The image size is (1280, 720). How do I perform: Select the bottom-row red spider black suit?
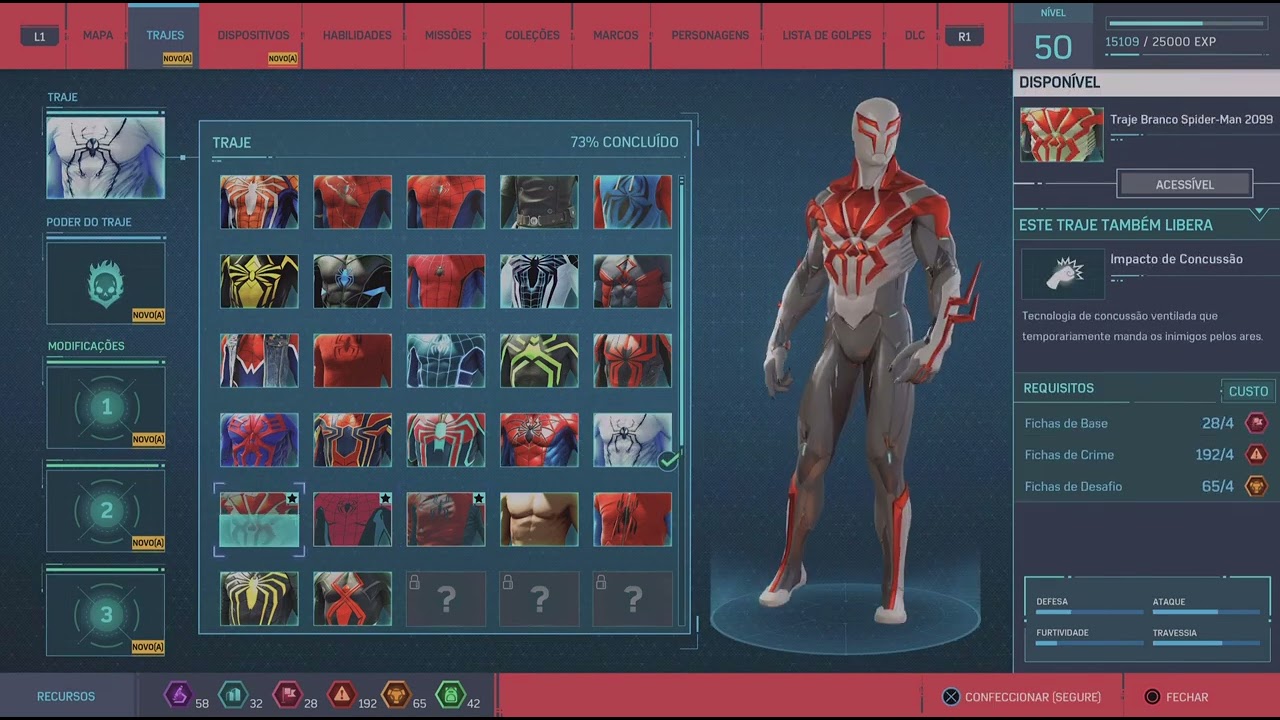[352, 598]
